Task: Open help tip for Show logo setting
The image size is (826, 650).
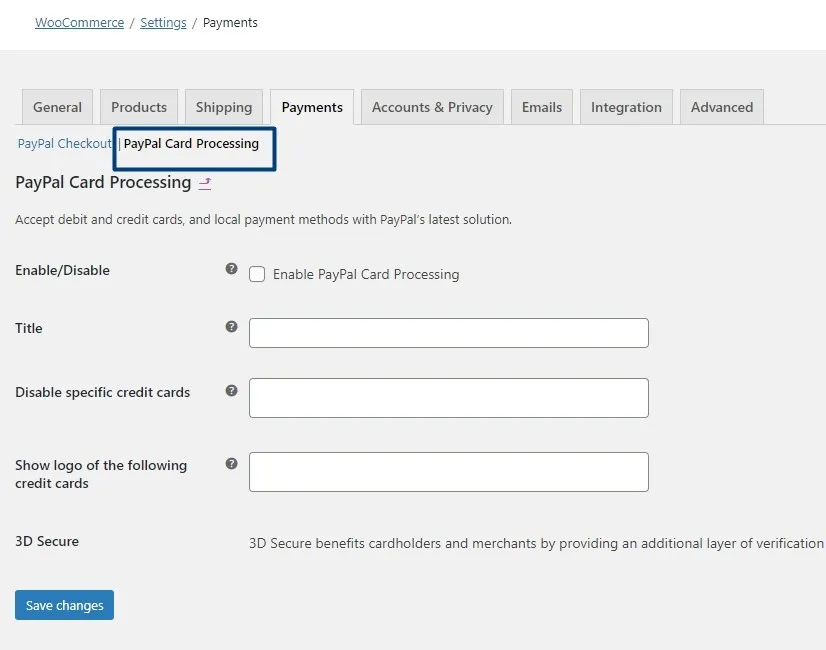Action: tap(231, 464)
